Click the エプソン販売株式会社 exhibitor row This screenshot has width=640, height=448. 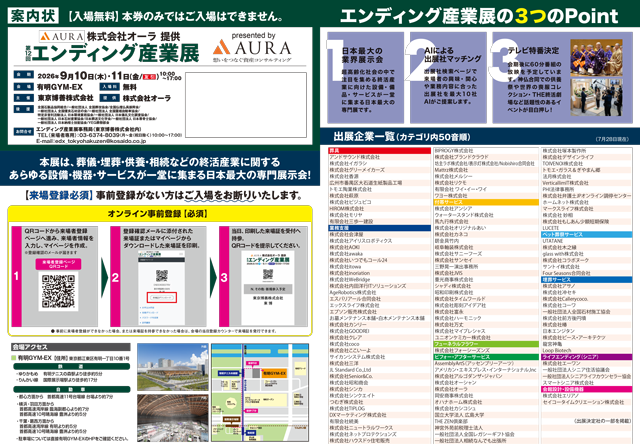379,312
